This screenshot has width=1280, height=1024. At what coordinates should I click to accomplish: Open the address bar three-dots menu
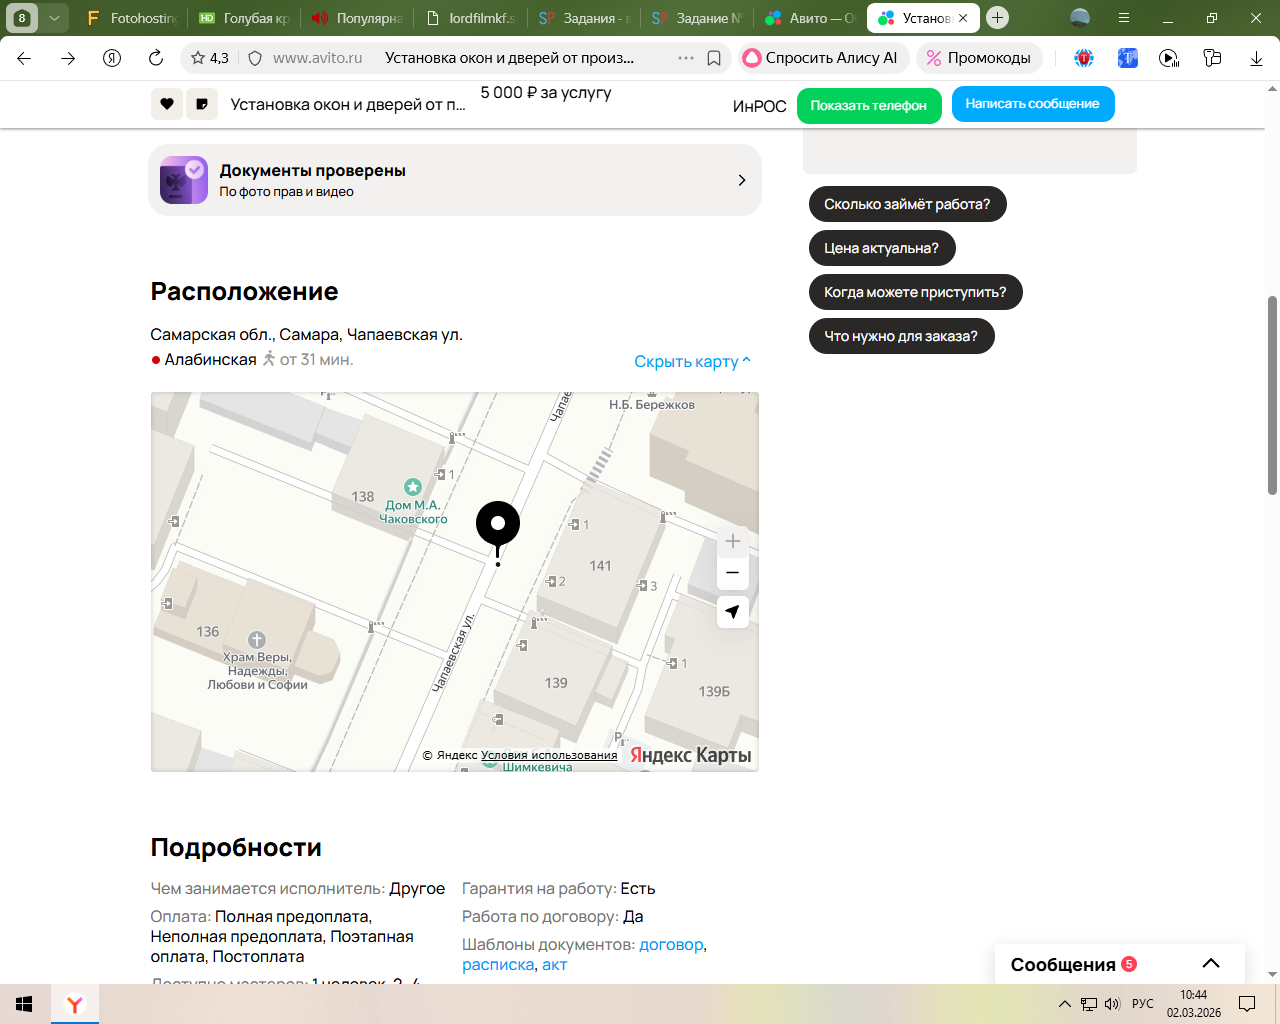click(x=686, y=58)
